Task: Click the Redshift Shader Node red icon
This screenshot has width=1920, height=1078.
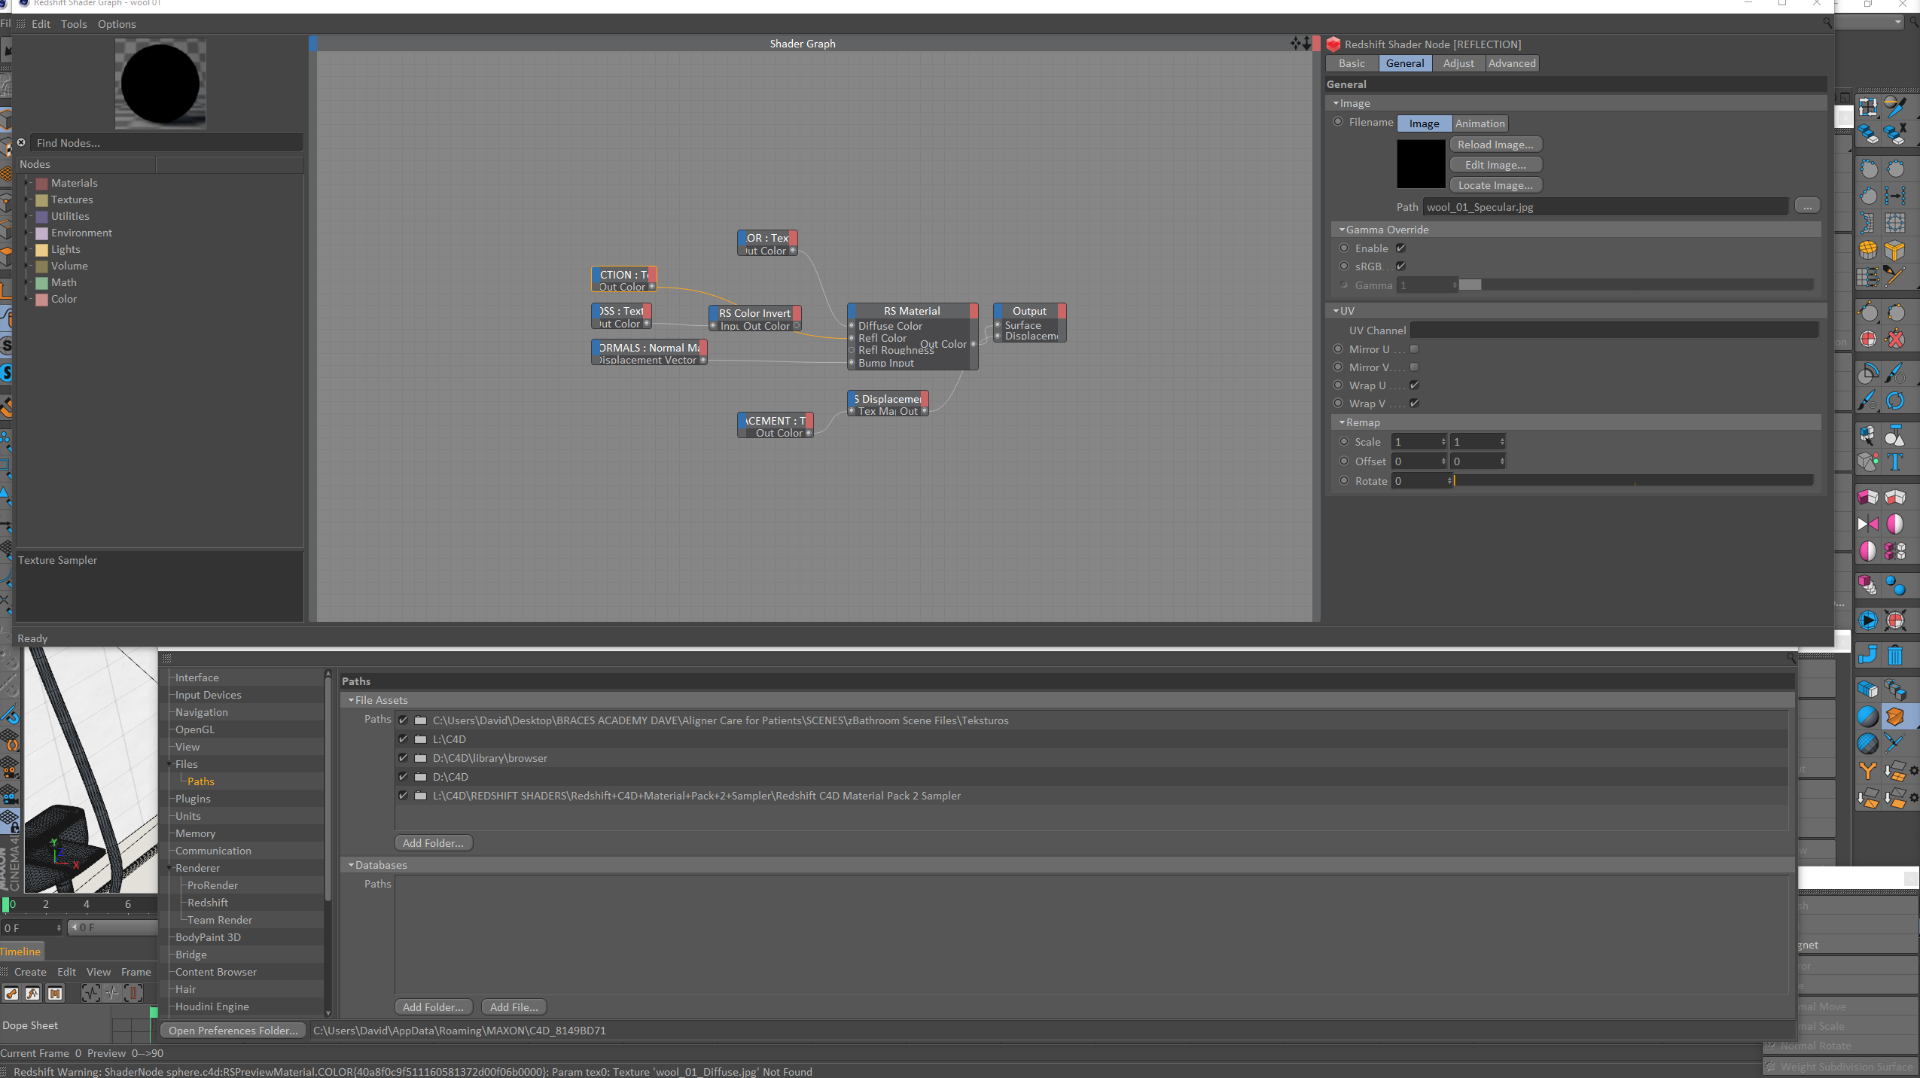Action: pos(1333,44)
